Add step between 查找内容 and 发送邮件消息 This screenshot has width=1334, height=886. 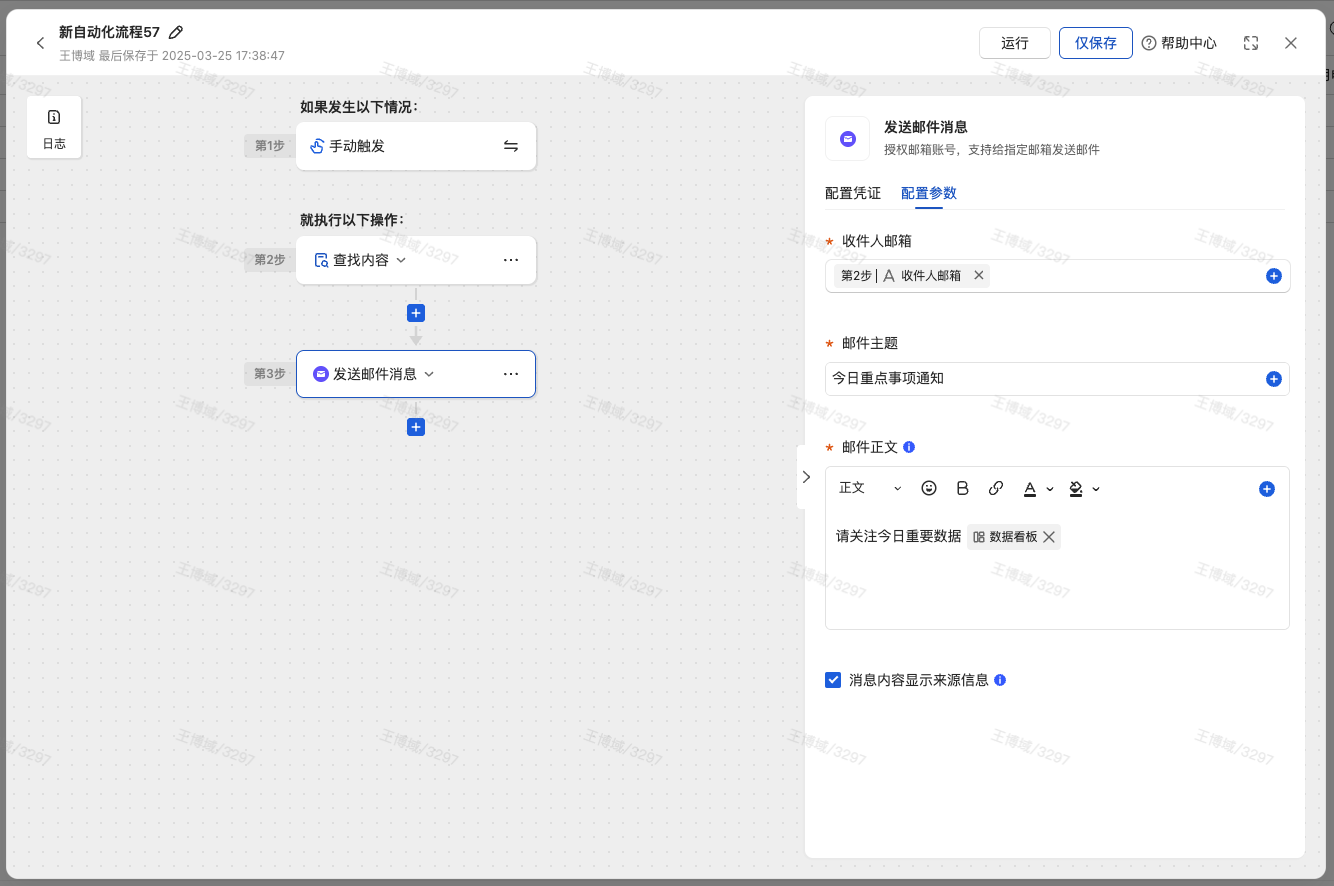click(x=416, y=313)
